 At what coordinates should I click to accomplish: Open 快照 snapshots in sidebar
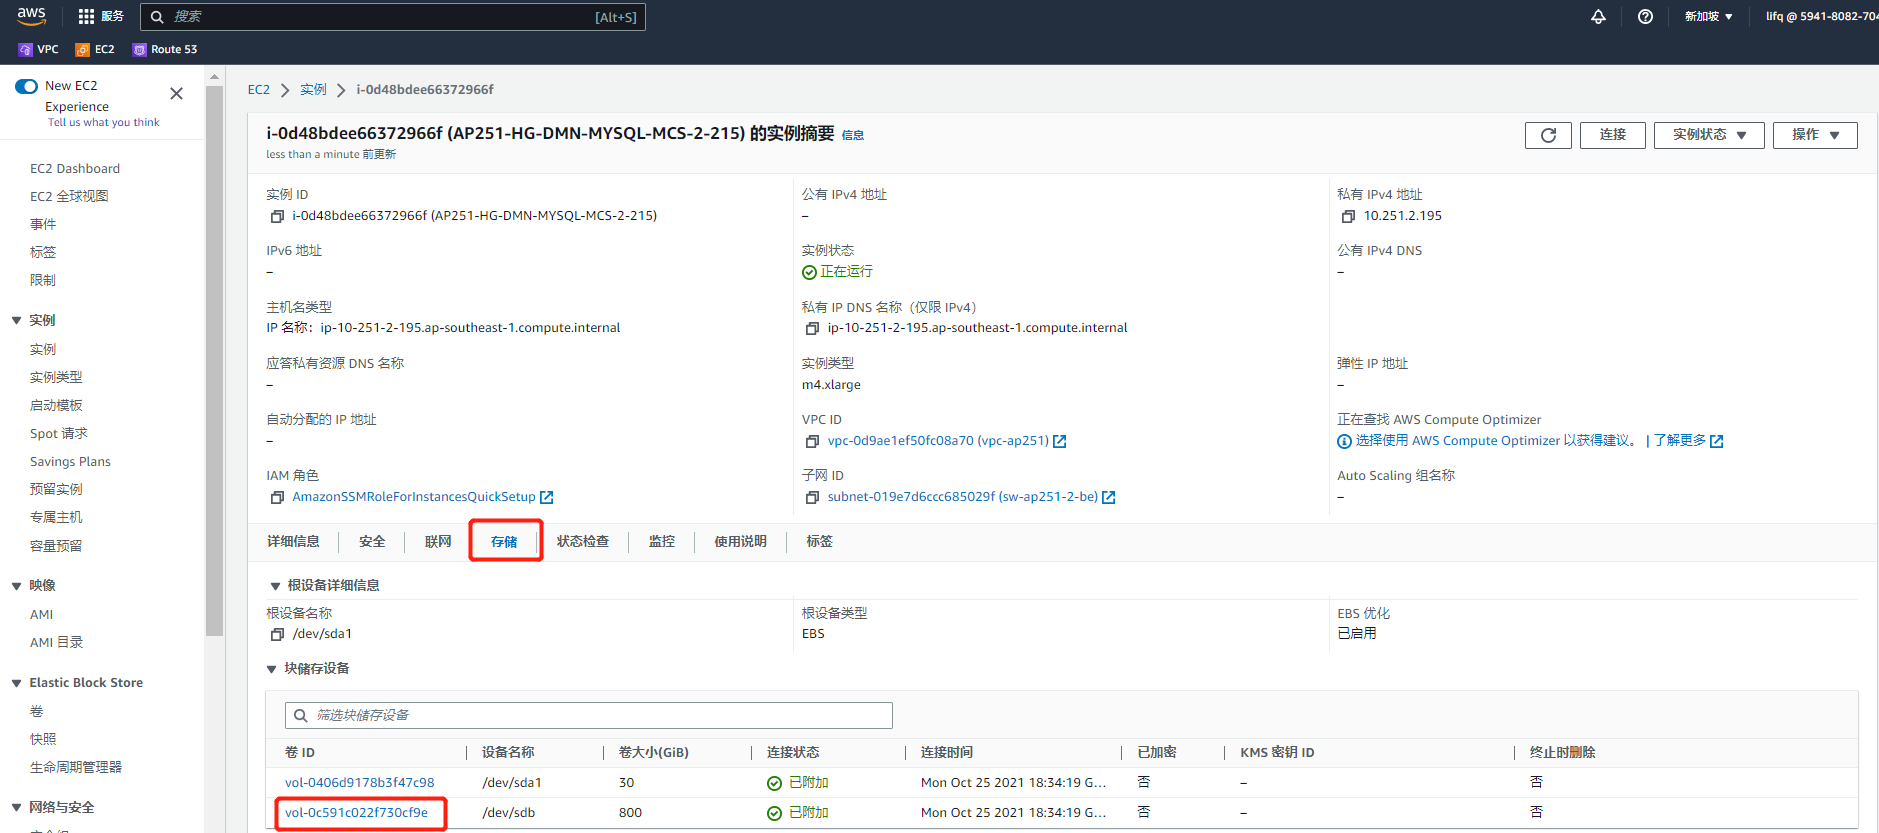click(x=43, y=740)
